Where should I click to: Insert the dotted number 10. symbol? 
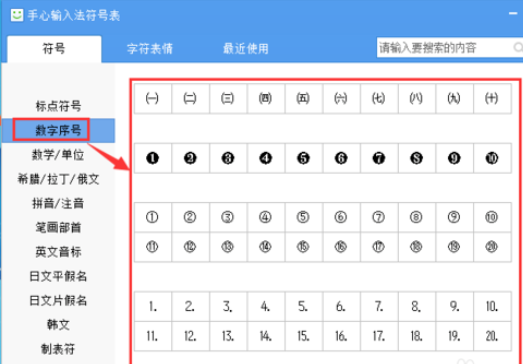(492, 307)
